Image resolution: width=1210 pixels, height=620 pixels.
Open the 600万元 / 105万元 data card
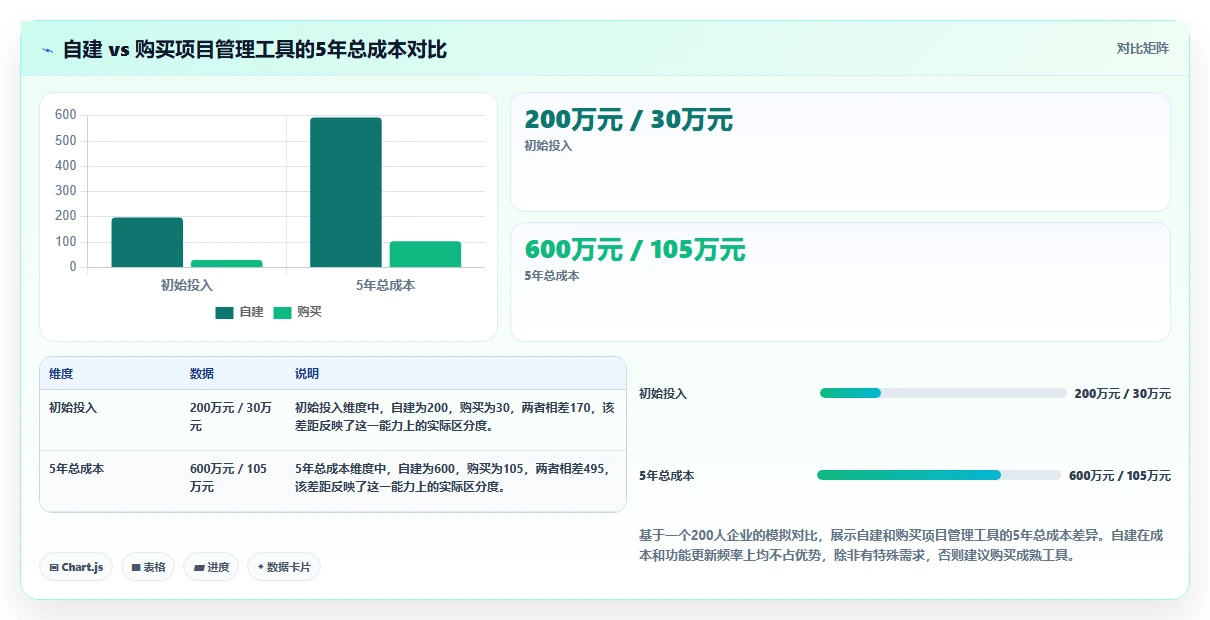840,282
